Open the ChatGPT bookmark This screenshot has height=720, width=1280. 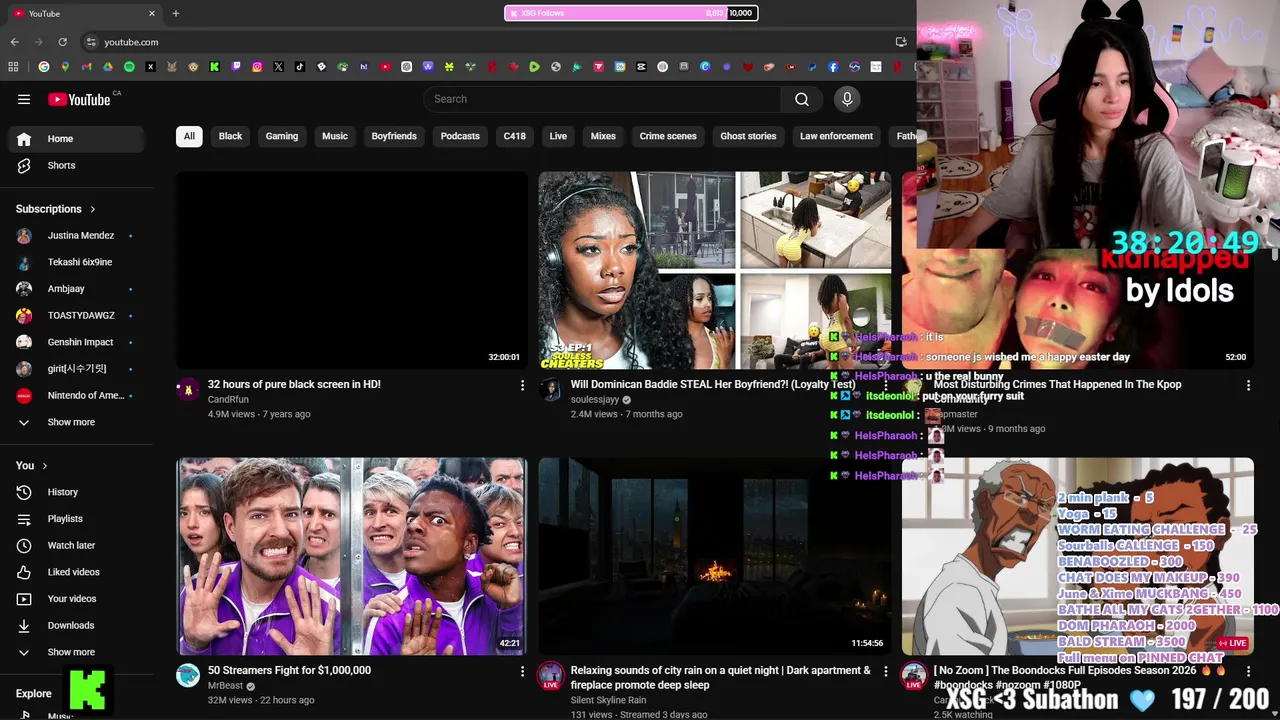tap(406, 67)
